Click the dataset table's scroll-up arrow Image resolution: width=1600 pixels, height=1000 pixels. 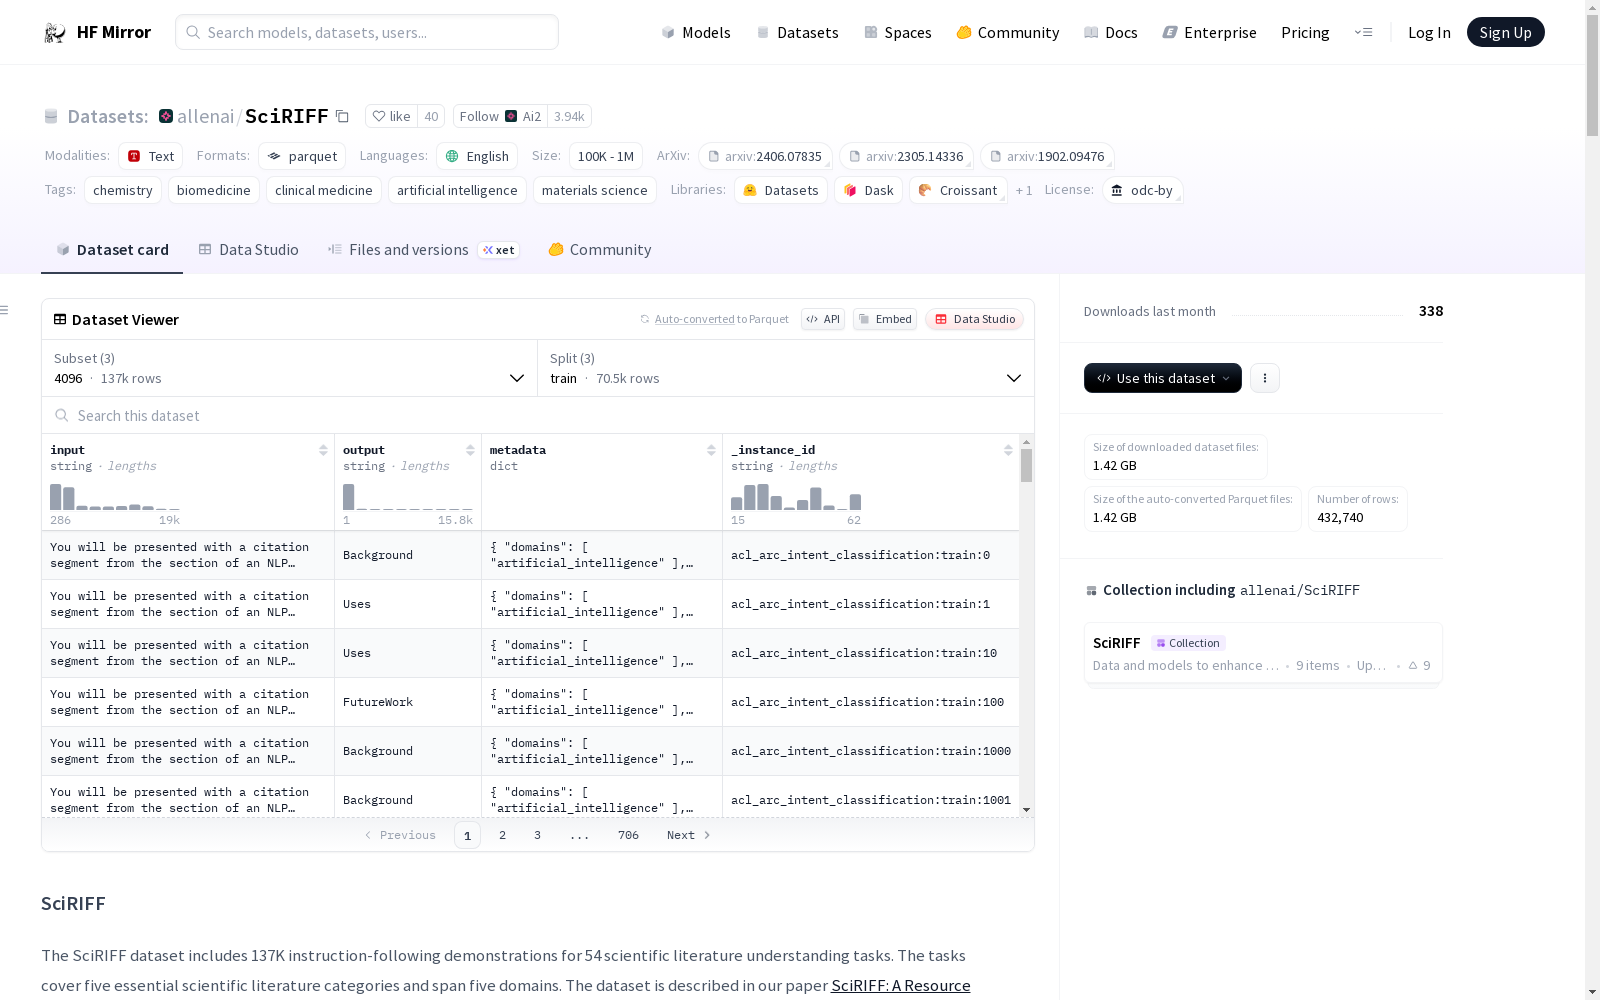1026,441
